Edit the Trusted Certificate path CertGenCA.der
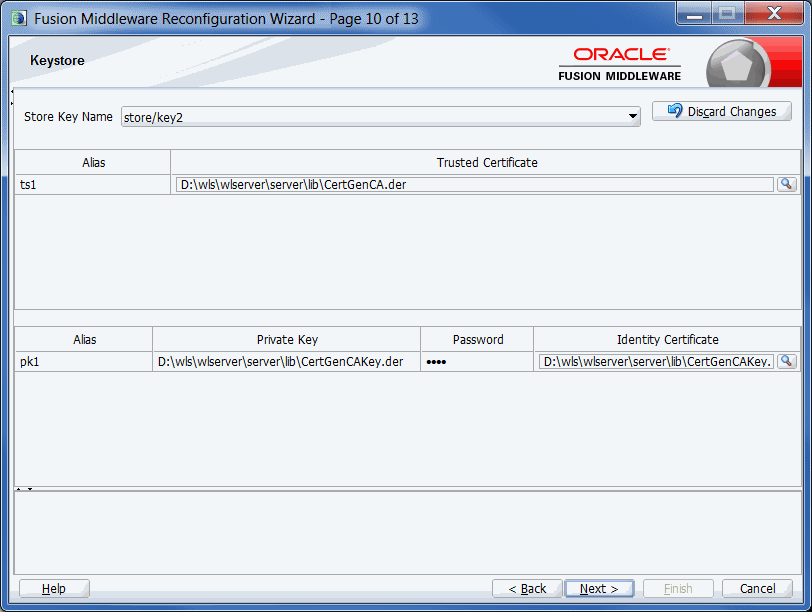Viewport: 812px width, 612px height. (474, 185)
